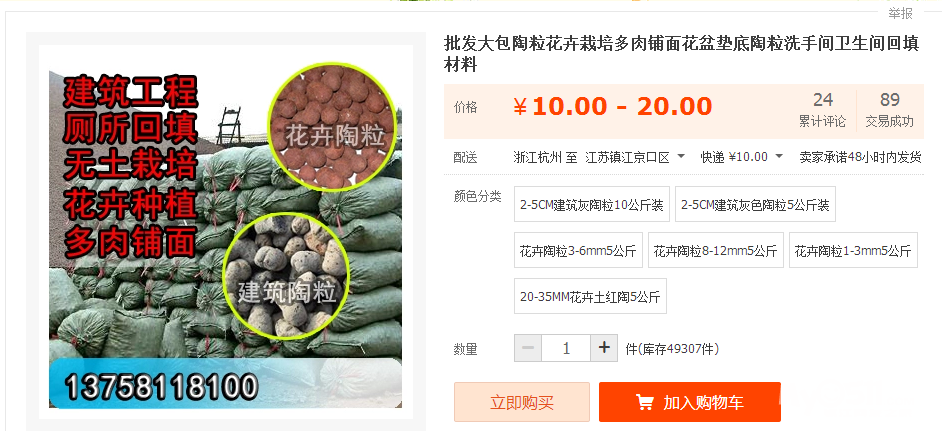Screen dimensions: 942x431
Task: Open the main product image
Action: pos(225,231)
